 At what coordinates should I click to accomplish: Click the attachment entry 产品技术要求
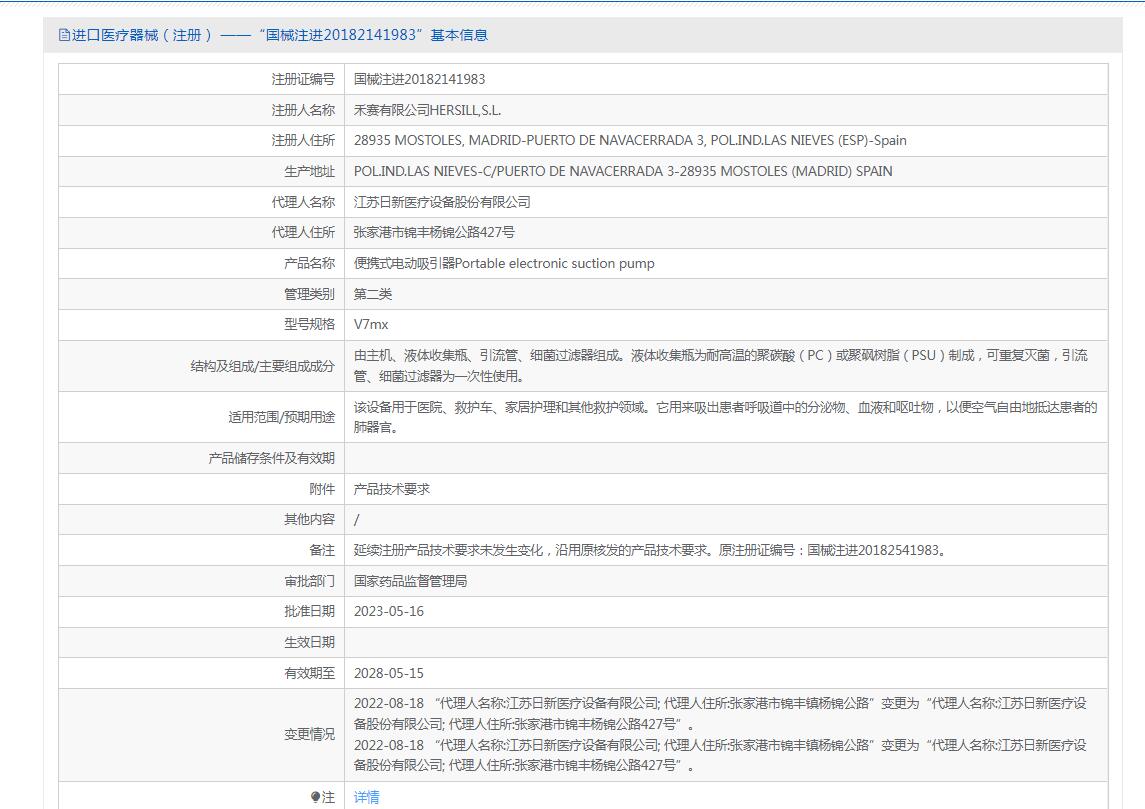coord(392,489)
